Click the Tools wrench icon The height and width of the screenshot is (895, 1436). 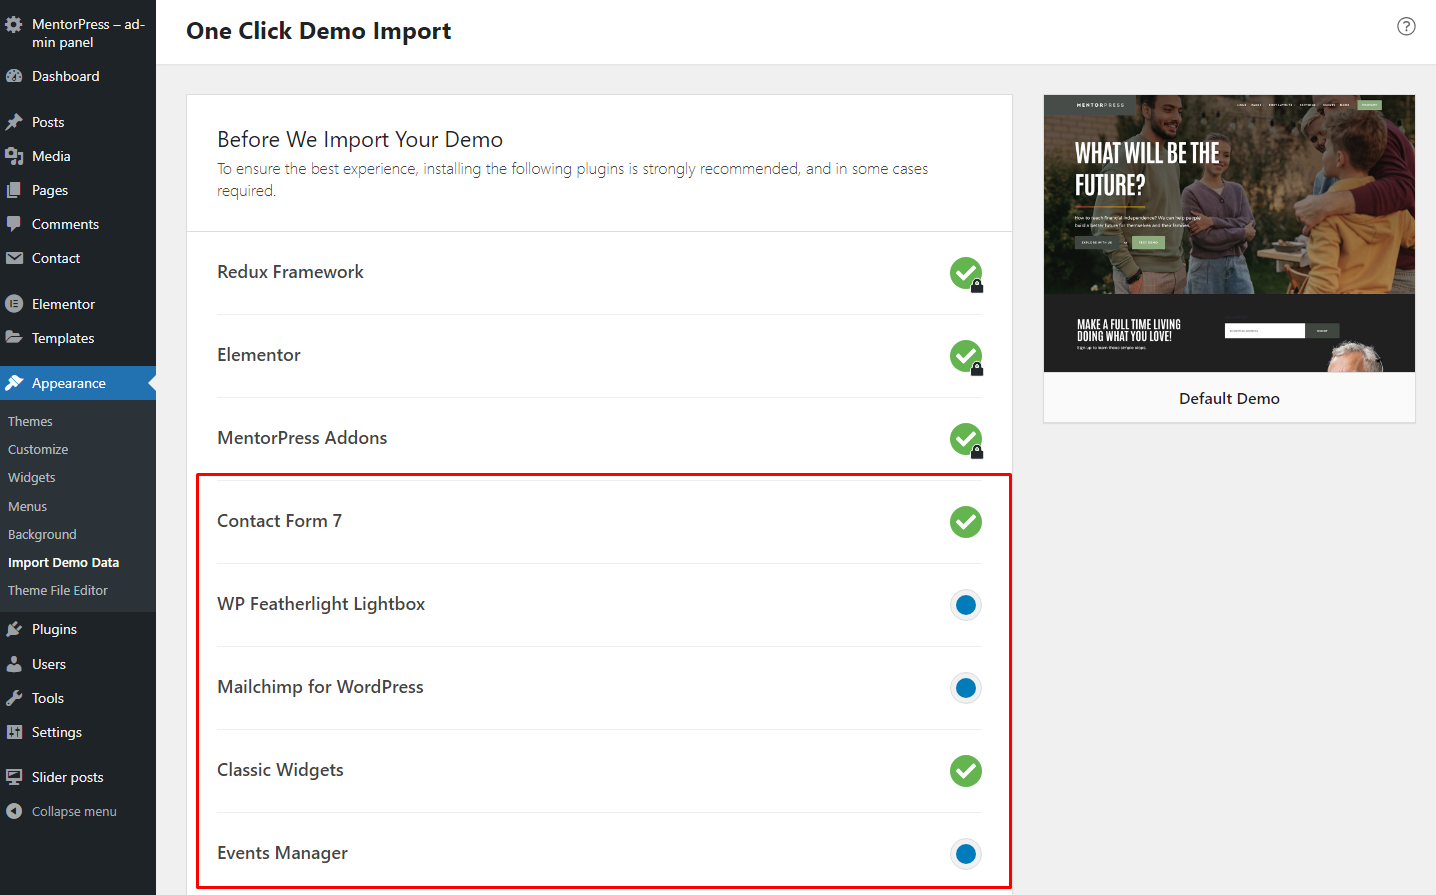point(14,698)
